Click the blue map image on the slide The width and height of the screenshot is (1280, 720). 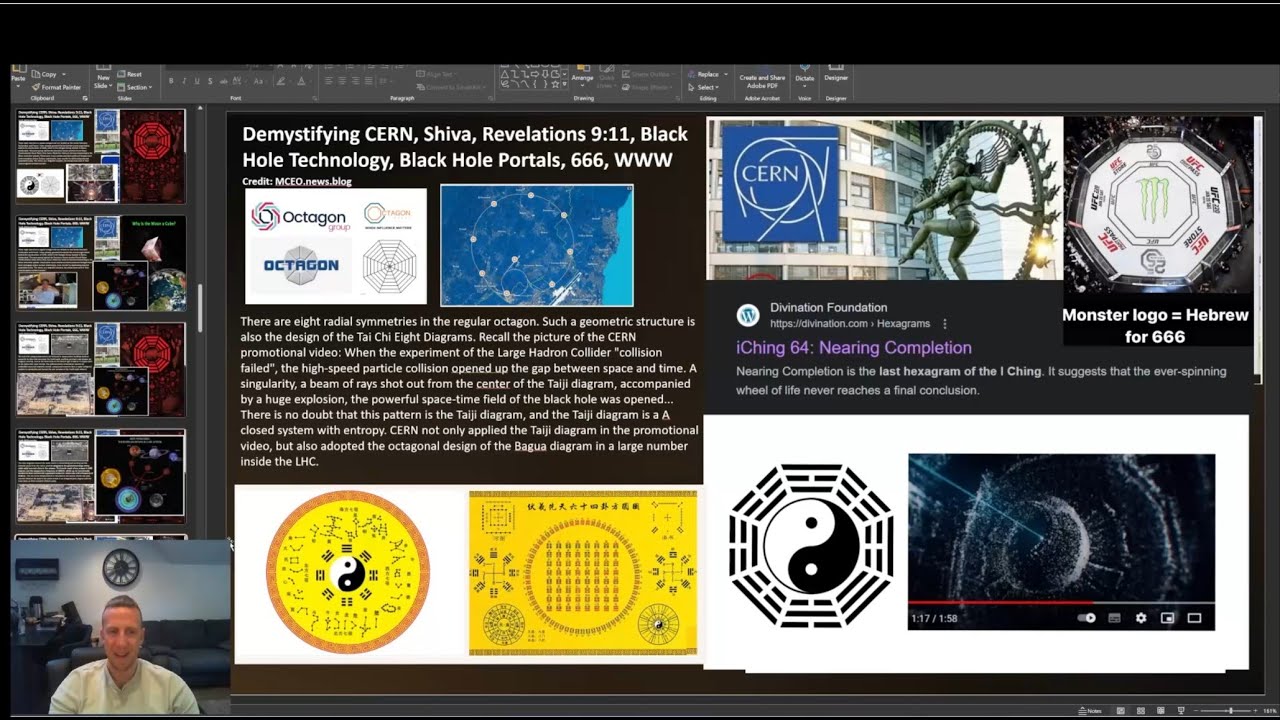click(x=537, y=245)
